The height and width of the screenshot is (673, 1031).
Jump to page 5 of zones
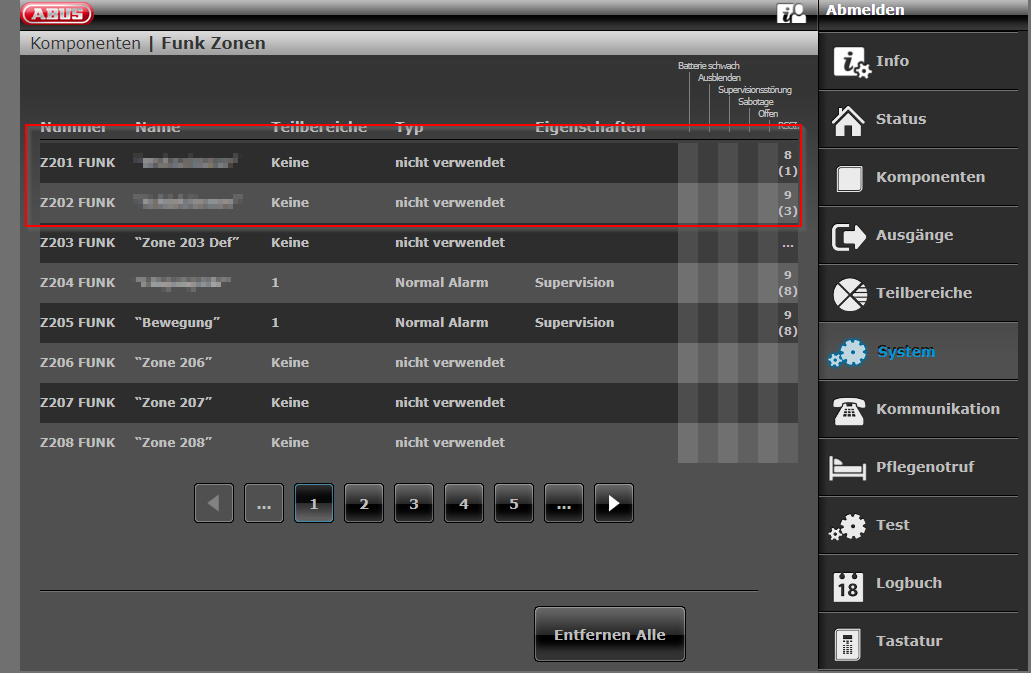point(514,504)
